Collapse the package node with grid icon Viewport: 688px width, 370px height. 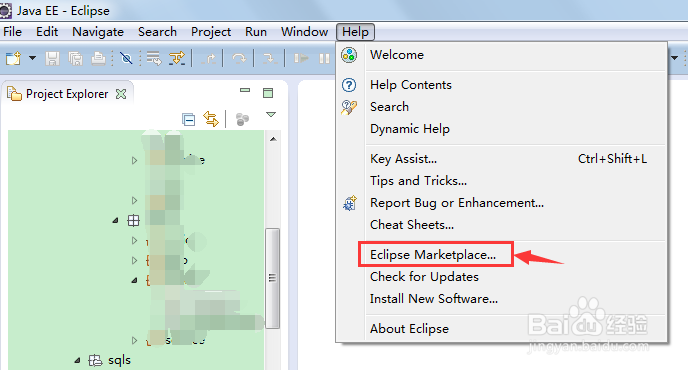click(115, 220)
